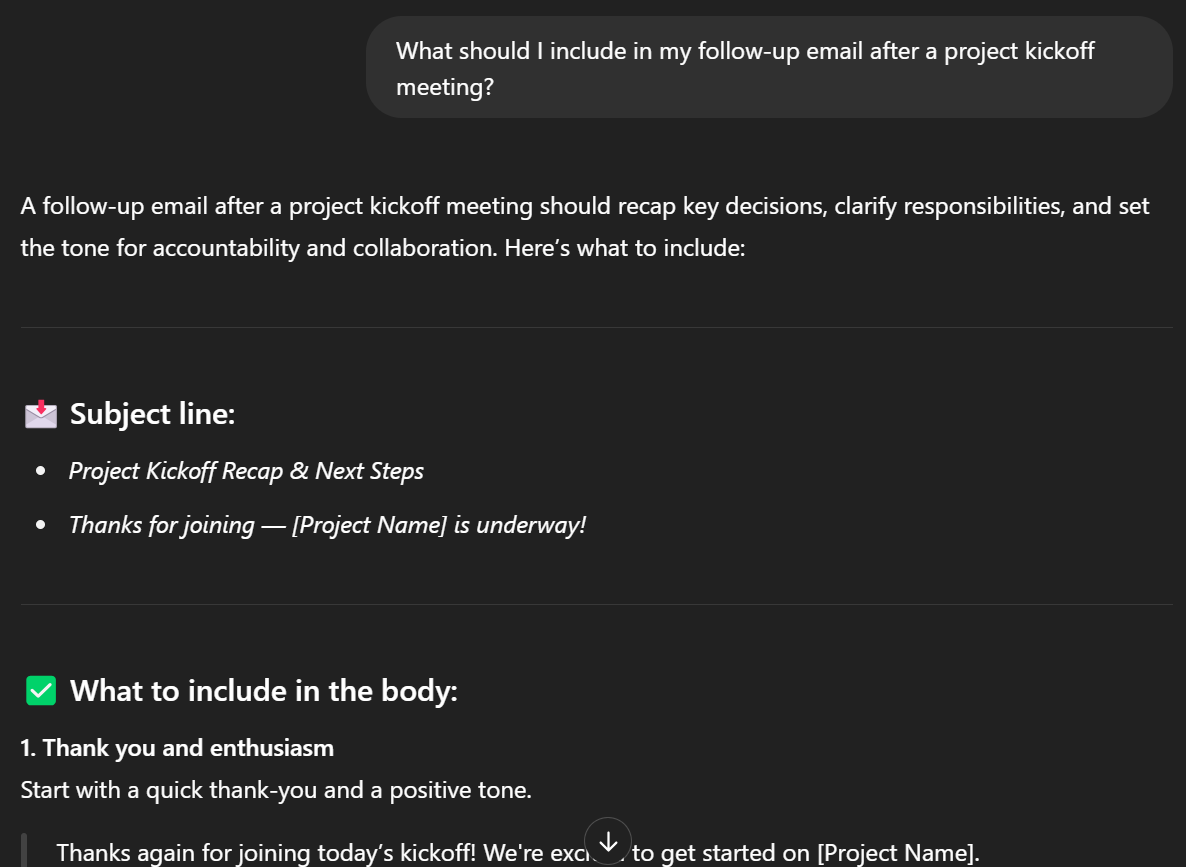Click the divider line above the body section
Viewport: 1186px width, 867px height.
click(x=596, y=604)
